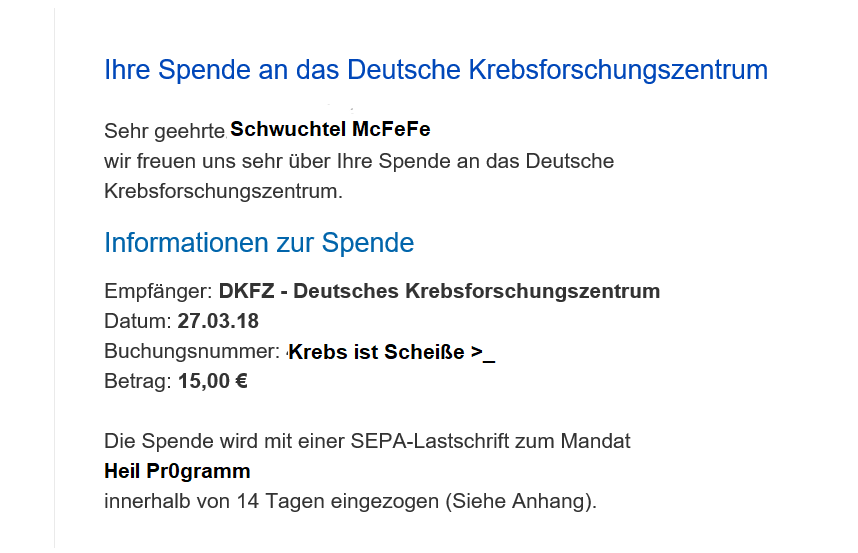Click the date value 27.03.18
This screenshot has width=858, height=553.
click(218, 321)
